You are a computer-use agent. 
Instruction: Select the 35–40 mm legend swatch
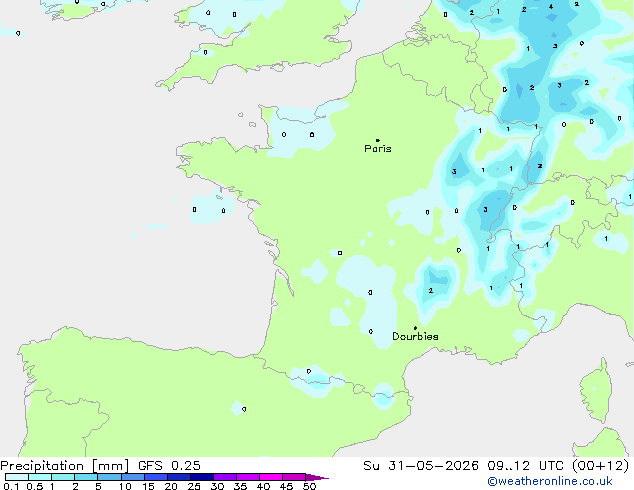point(248,477)
